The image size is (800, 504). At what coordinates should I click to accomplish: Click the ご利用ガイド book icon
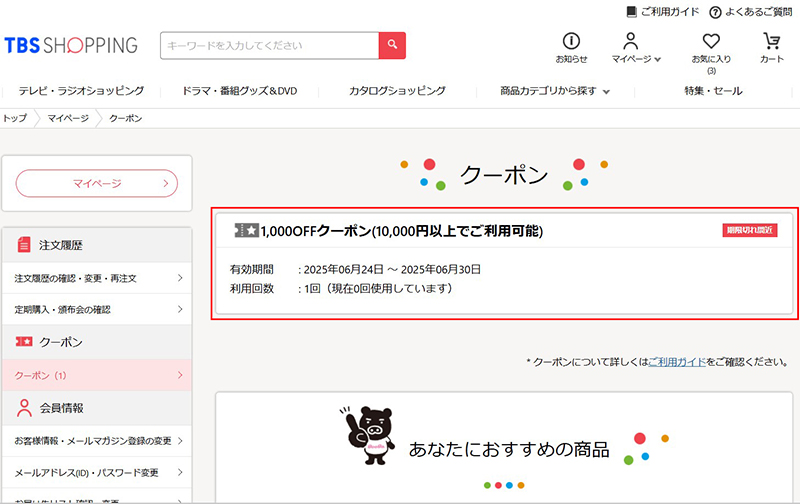[x=631, y=12]
